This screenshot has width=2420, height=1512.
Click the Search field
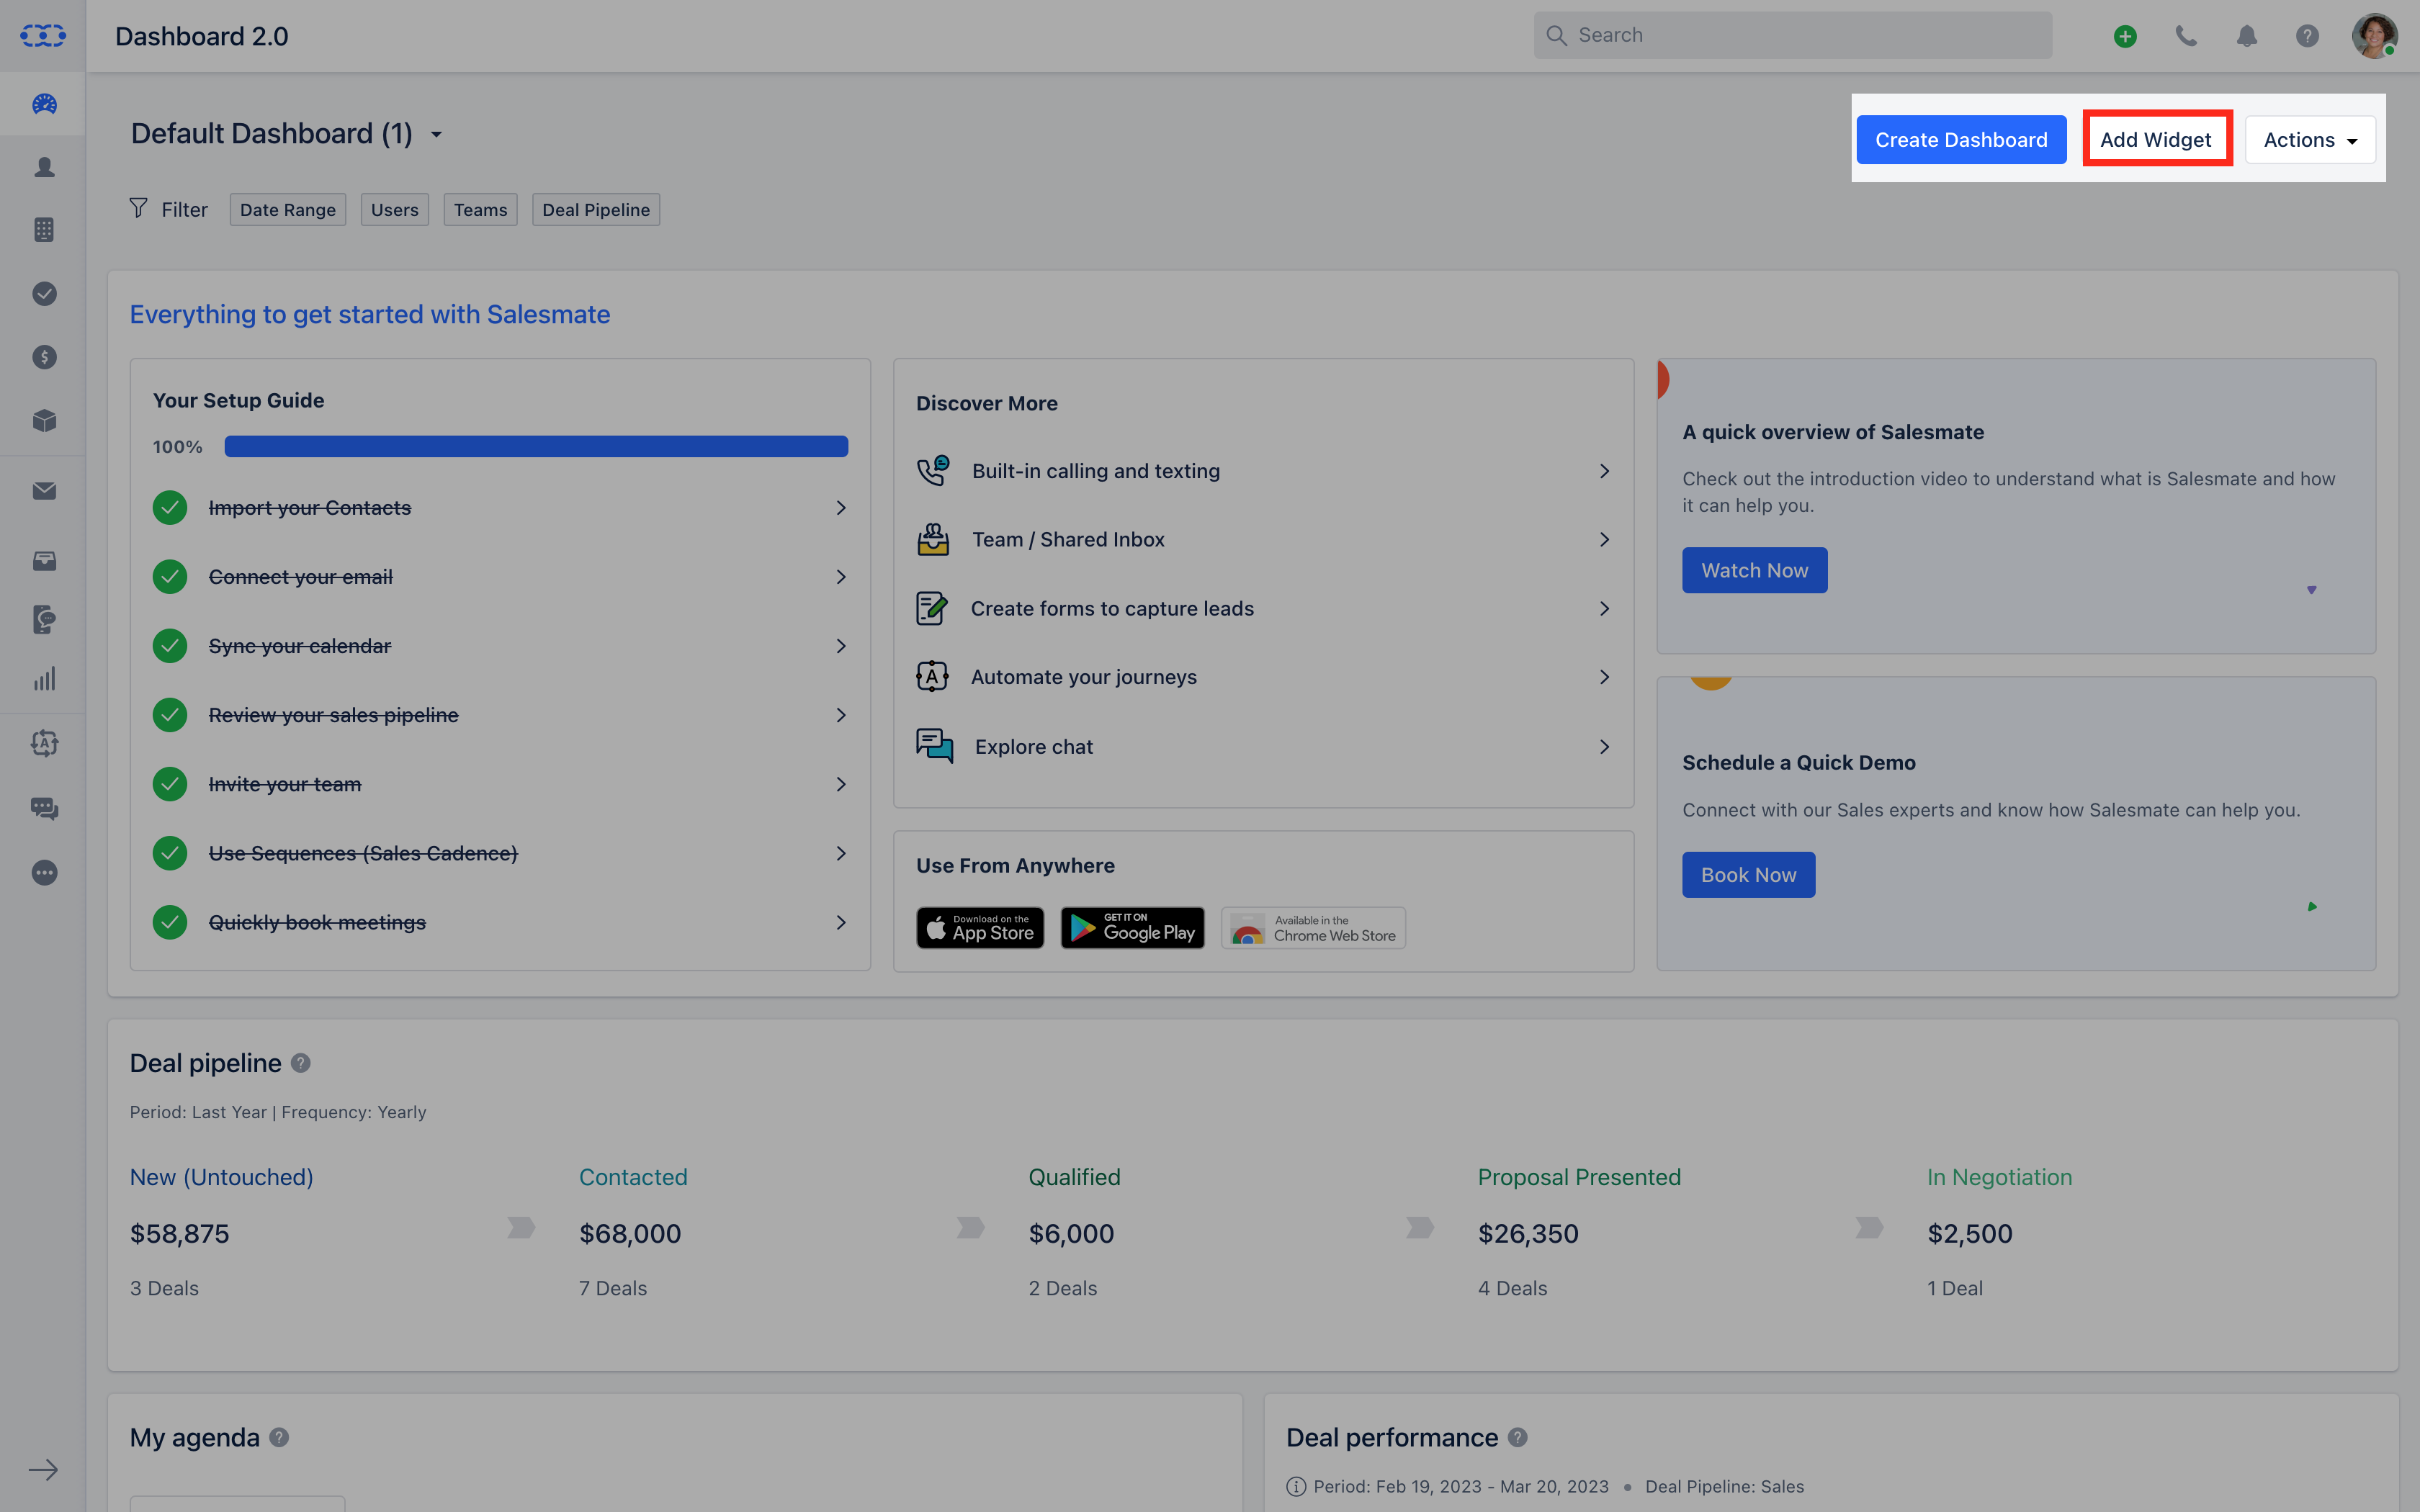1793,36
